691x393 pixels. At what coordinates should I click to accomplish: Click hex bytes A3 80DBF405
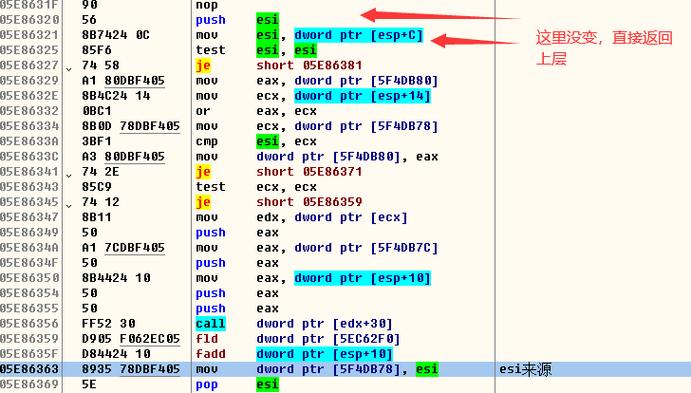tap(123, 157)
